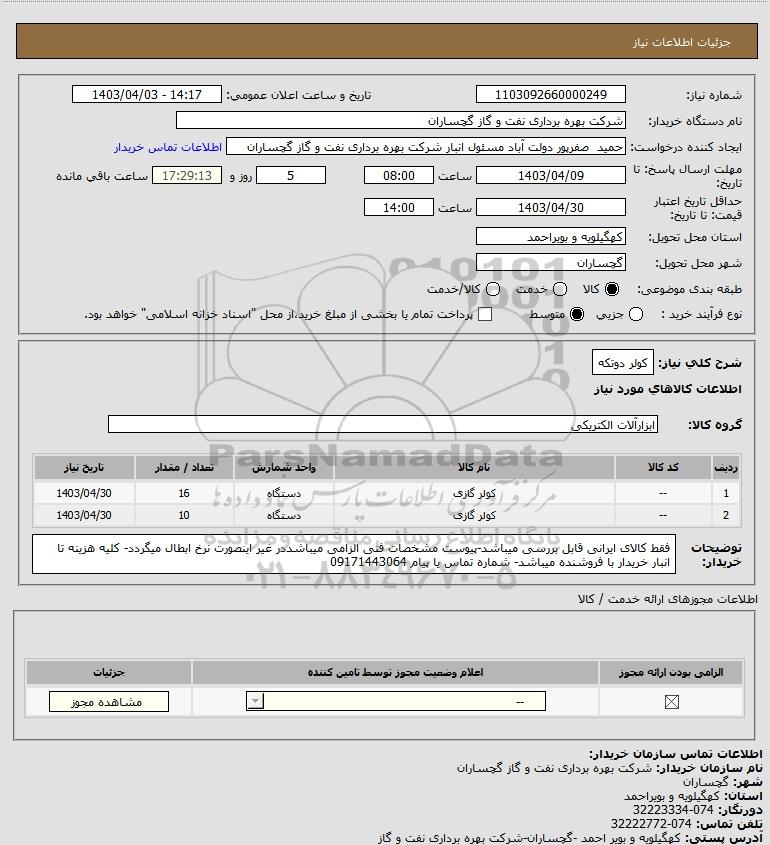Click the جزئیات اطلاعات نیاز page title
Image resolution: width=770 pixels, height=845 pixels.
tap(682, 42)
